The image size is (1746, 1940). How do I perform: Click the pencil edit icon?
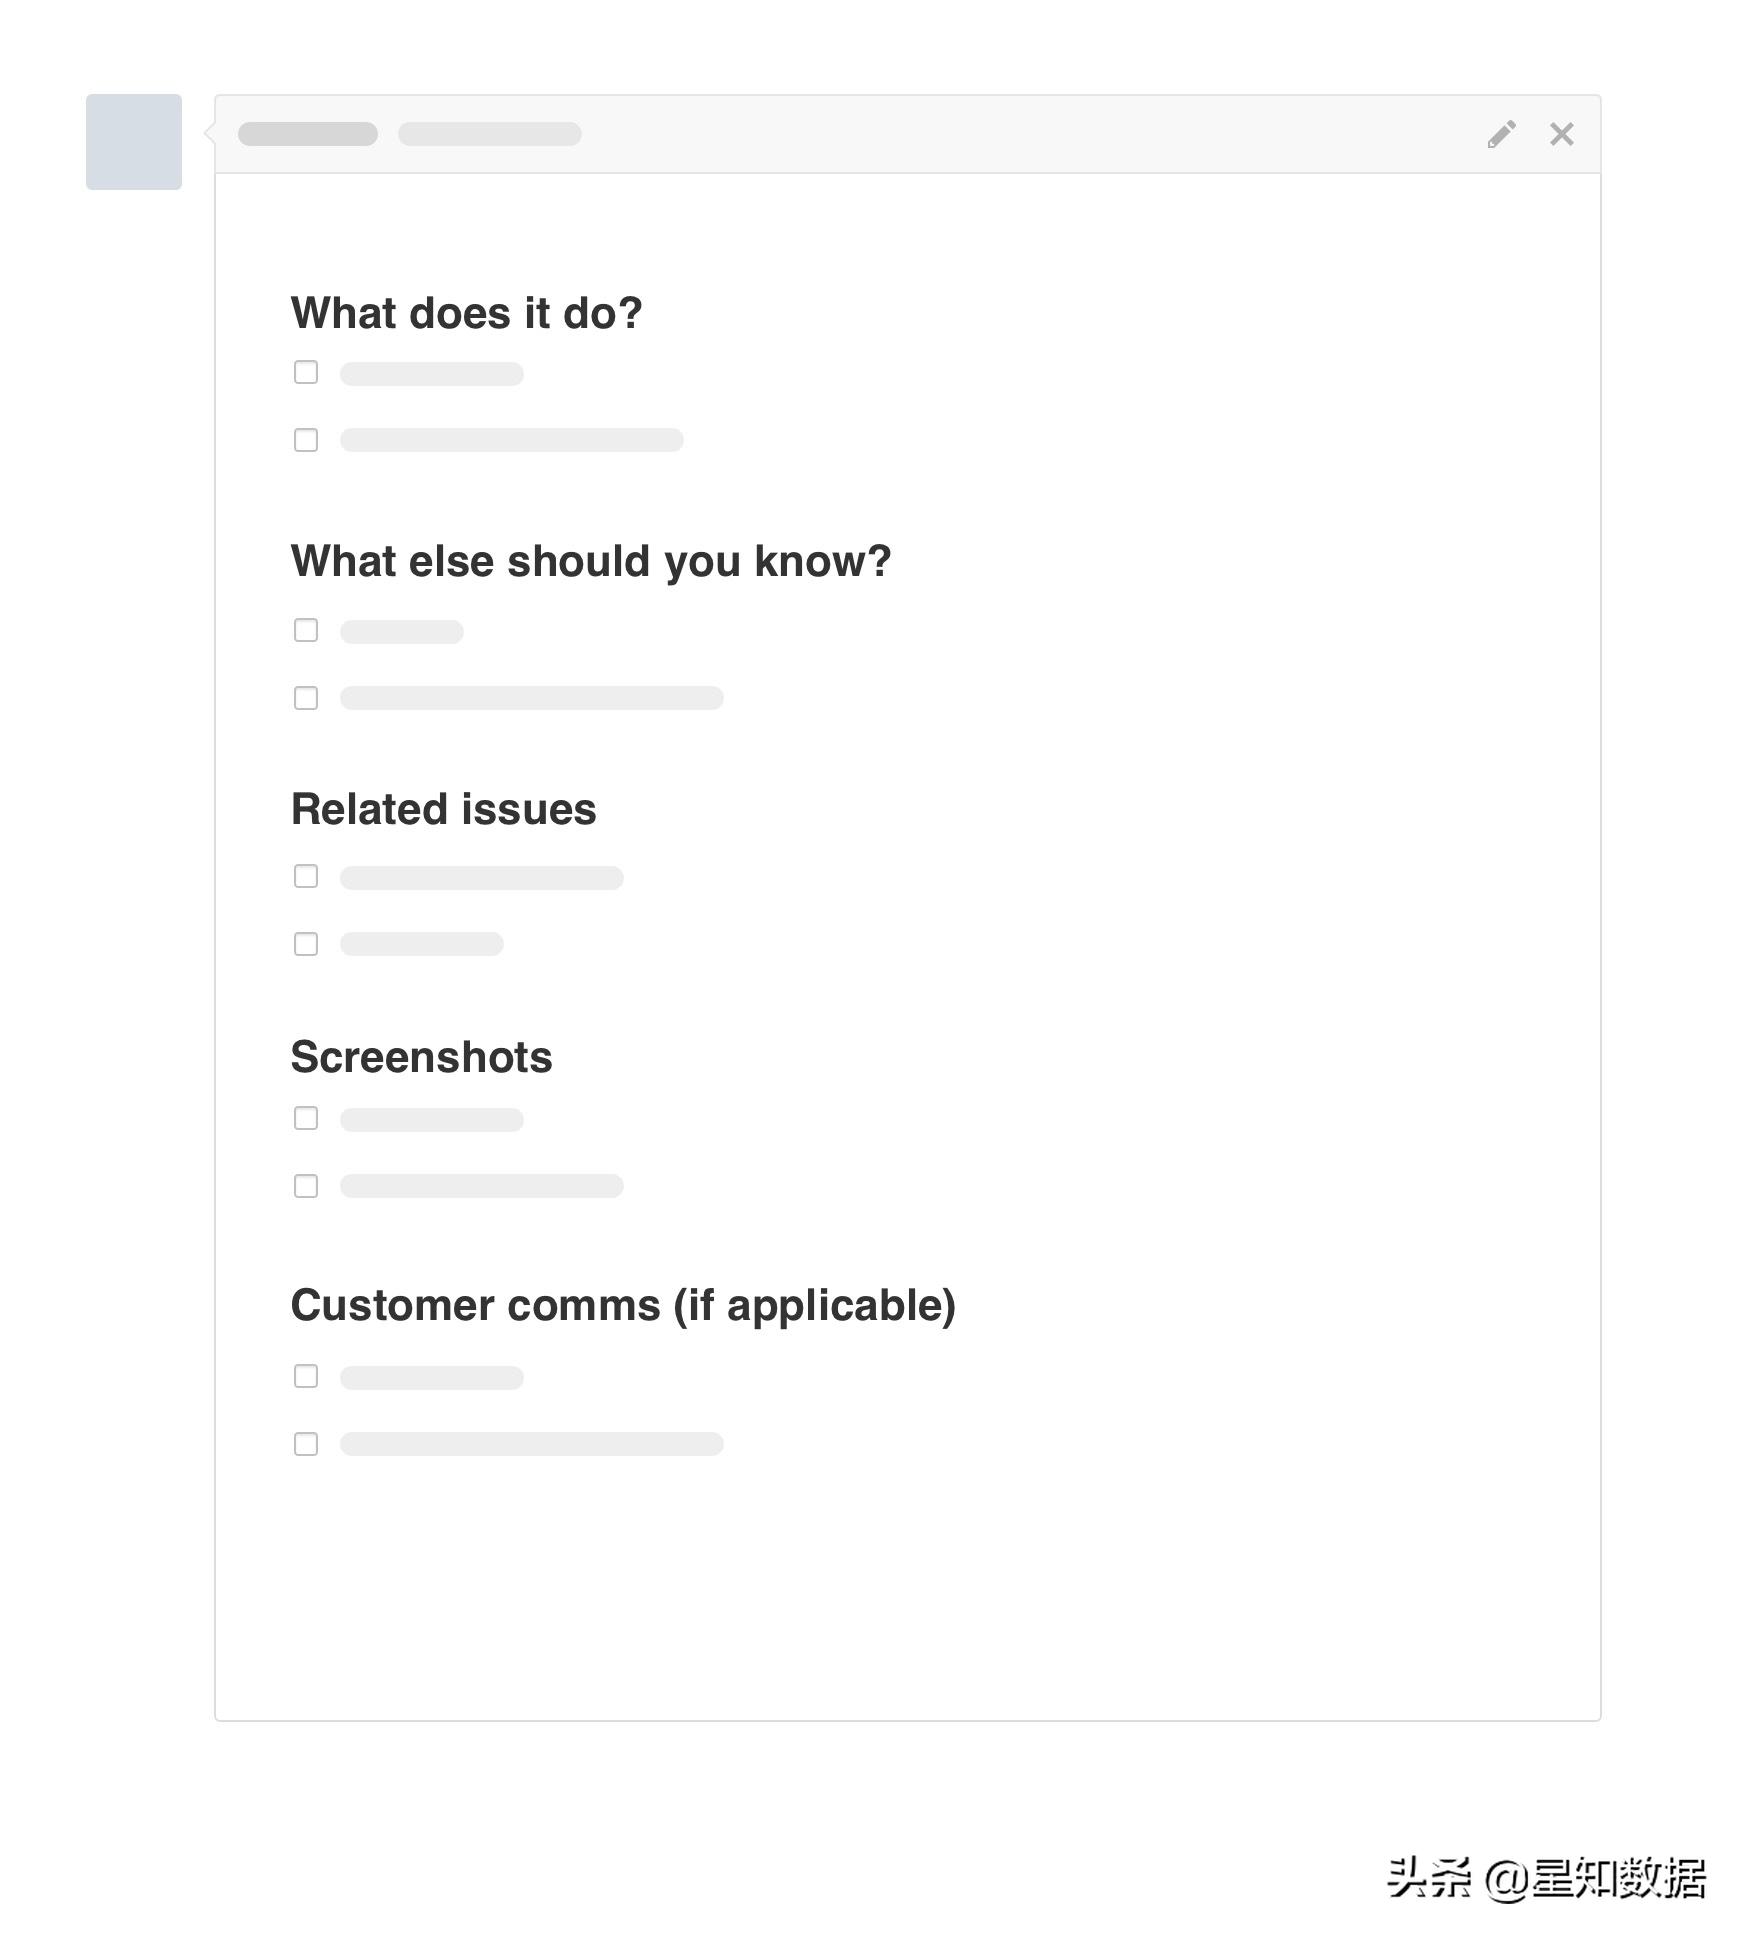[1501, 134]
